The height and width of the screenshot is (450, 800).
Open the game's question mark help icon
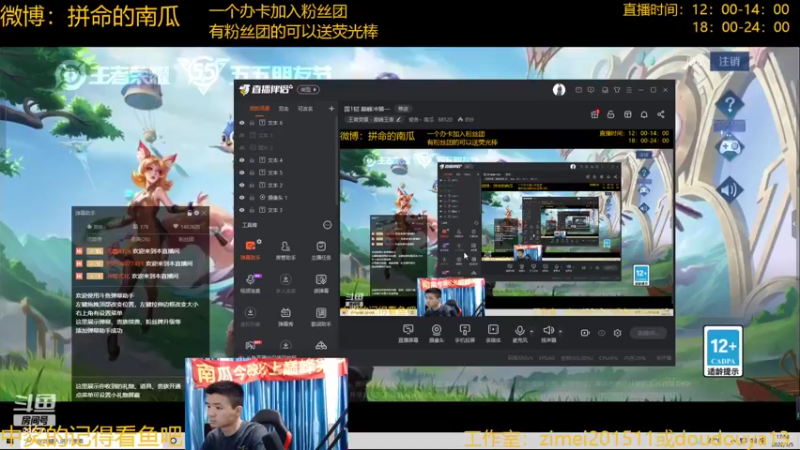(730, 105)
